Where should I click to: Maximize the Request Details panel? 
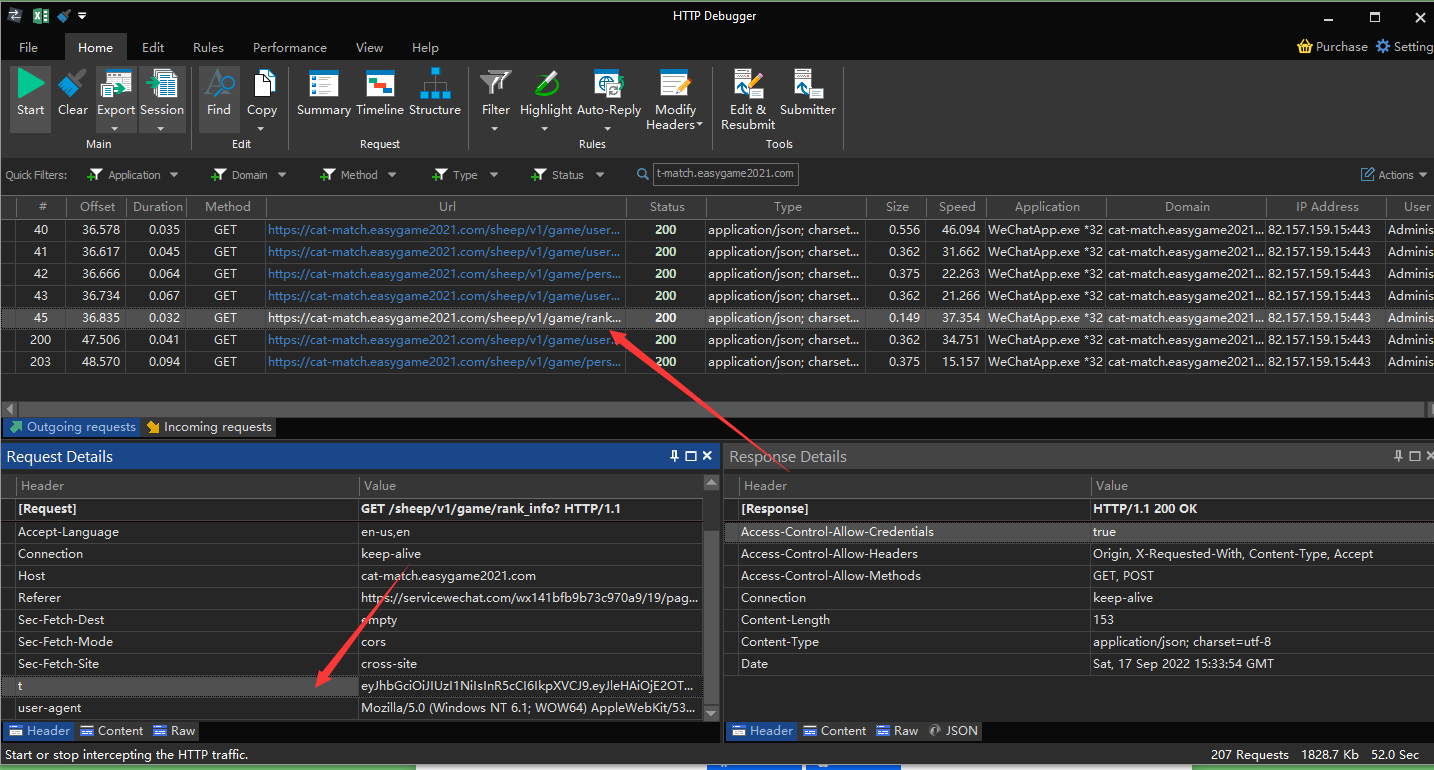pos(690,456)
